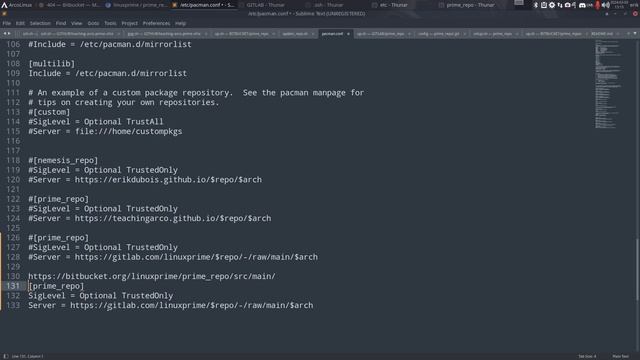Click the '#Server = file:///home/custompkgs' line
Viewport: 640px width, 360px height.
click(x=105, y=131)
